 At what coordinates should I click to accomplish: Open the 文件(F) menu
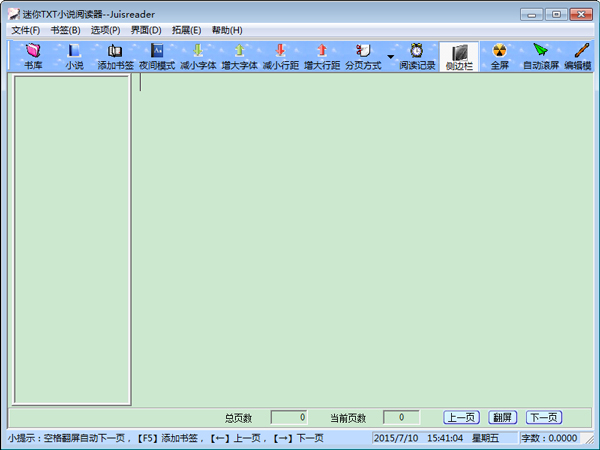[x=26, y=30]
